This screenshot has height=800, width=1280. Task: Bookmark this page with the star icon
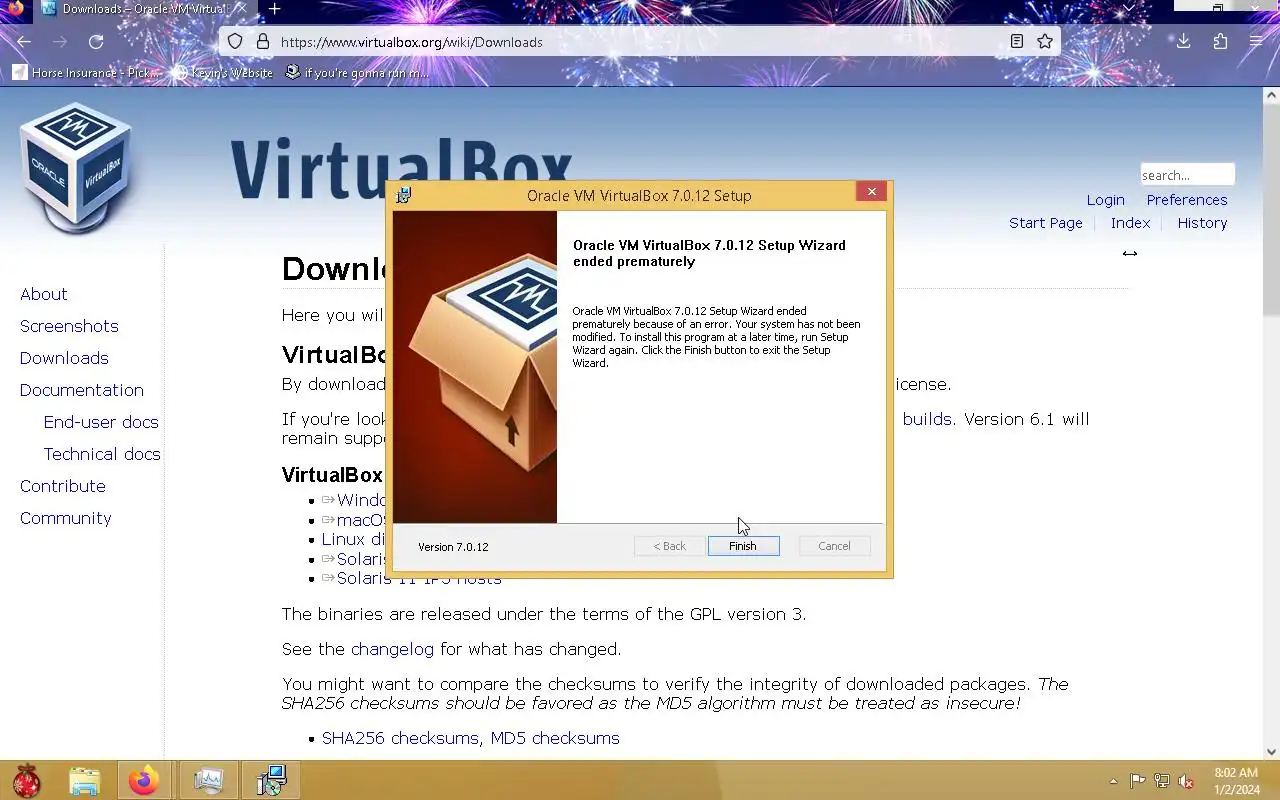[1045, 42]
